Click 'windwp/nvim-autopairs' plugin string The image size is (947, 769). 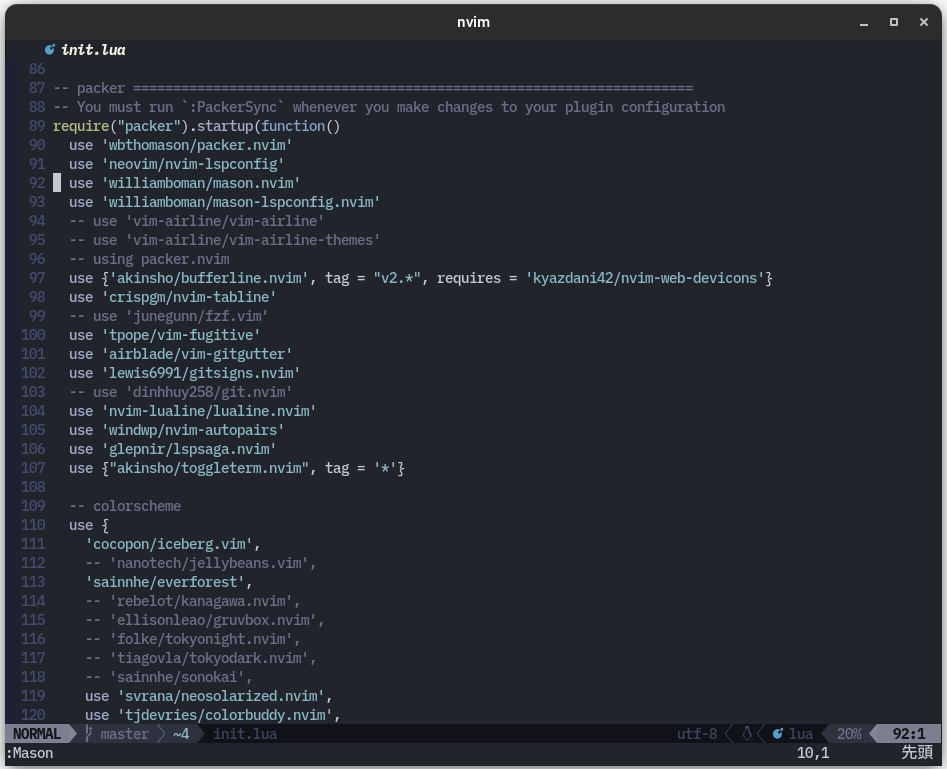click(193, 430)
